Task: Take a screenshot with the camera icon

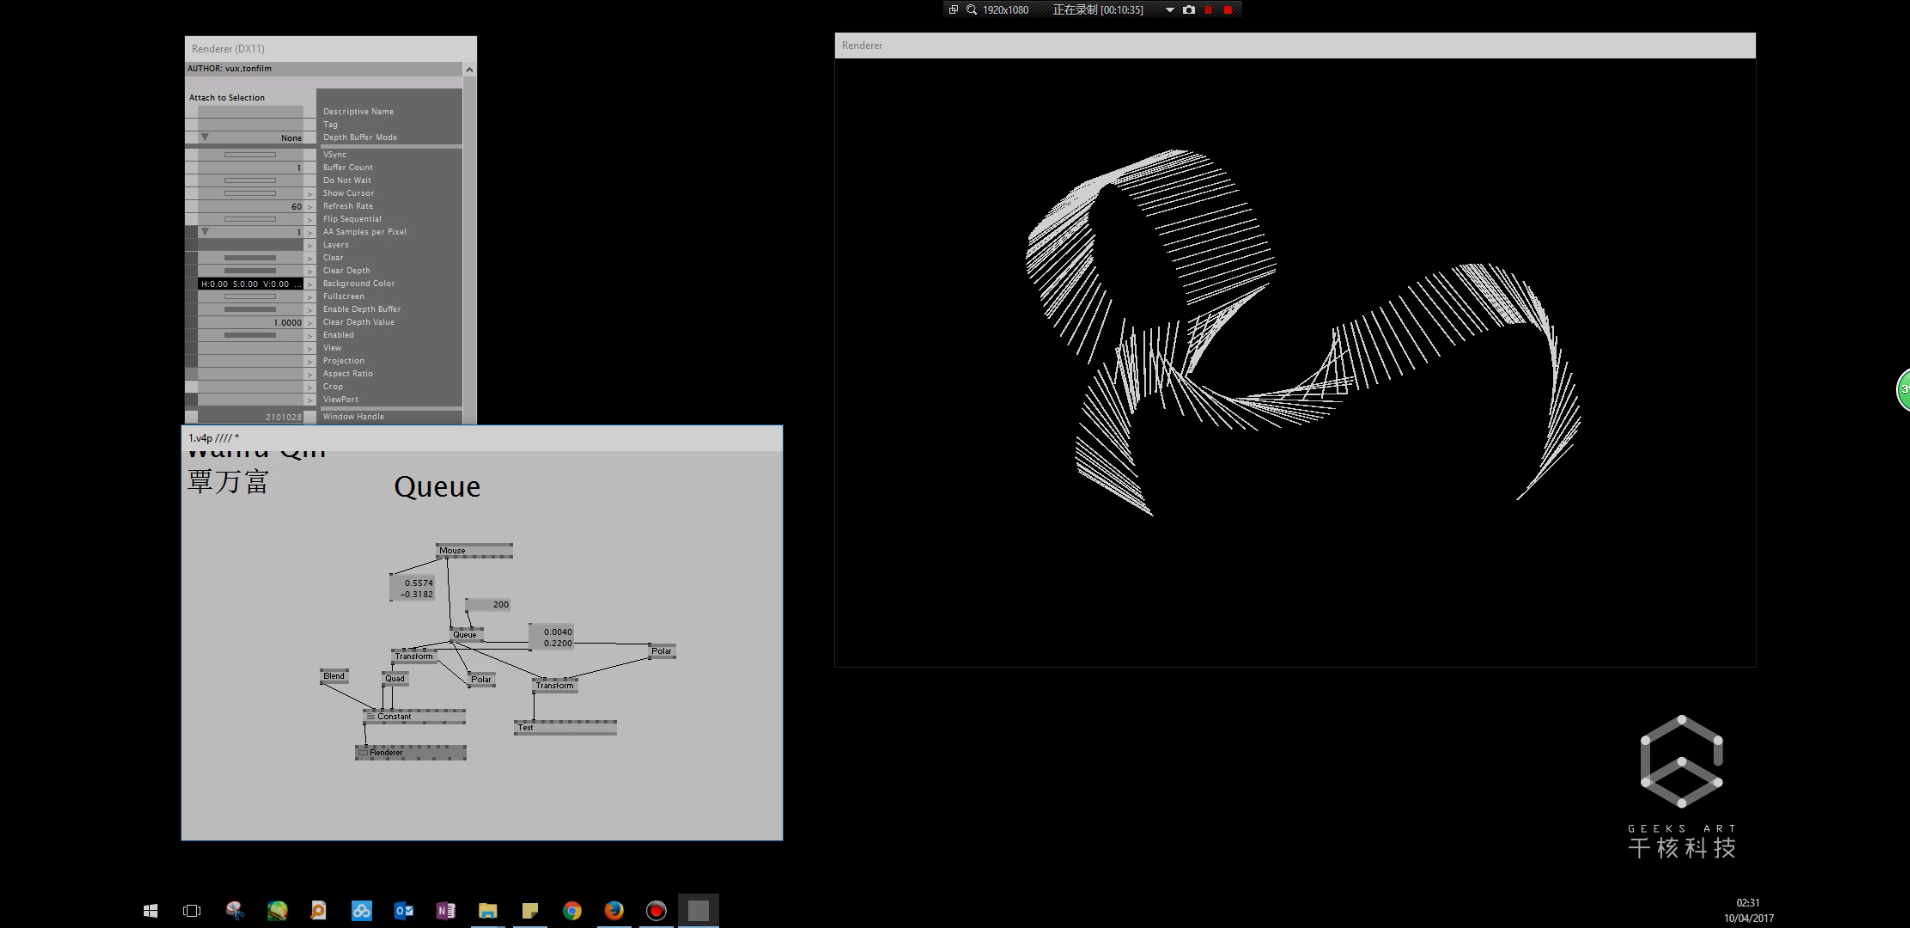Action: point(1188,9)
